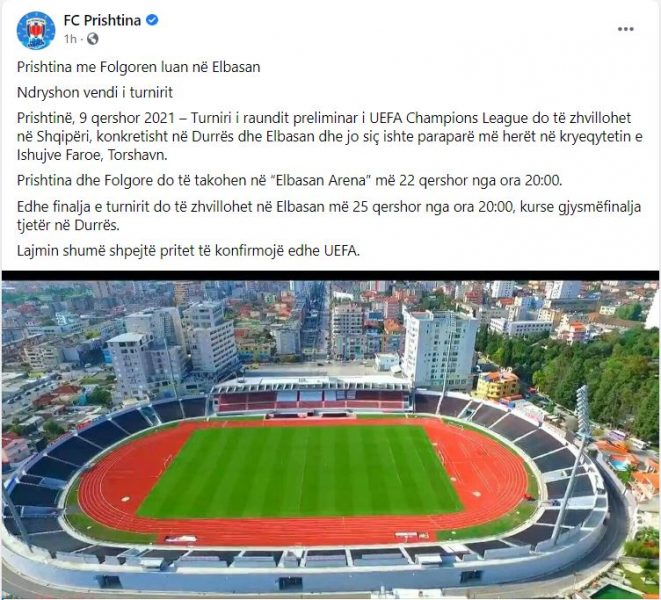The width and height of the screenshot is (661, 600).
Task: Click the yellow building beside the stadium
Action: pyautogui.click(x=497, y=384)
